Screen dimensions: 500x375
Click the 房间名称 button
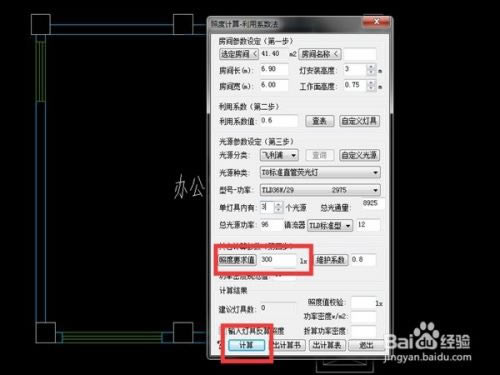point(320,54)
